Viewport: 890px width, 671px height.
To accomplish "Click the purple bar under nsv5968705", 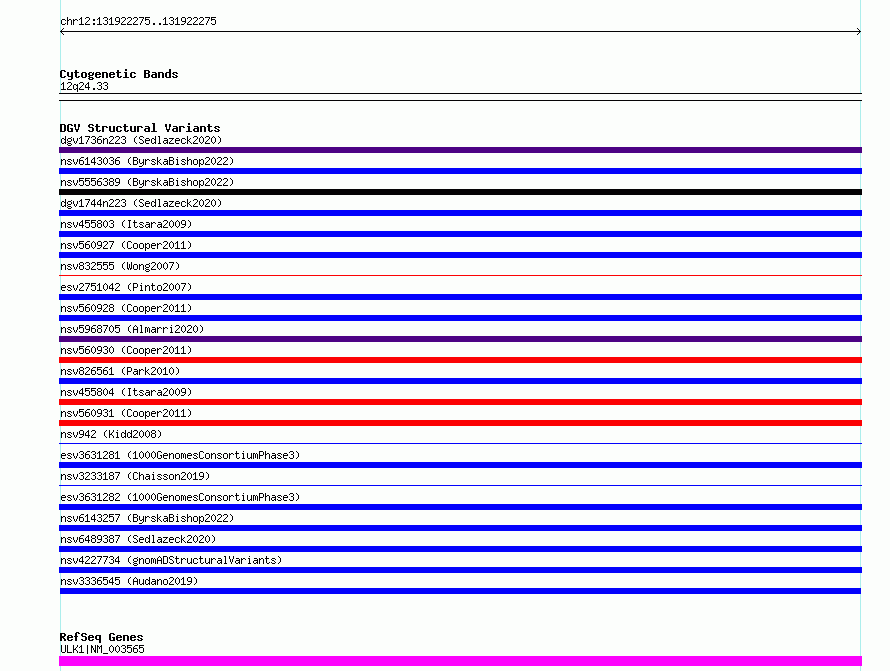I will click(460, 339).
